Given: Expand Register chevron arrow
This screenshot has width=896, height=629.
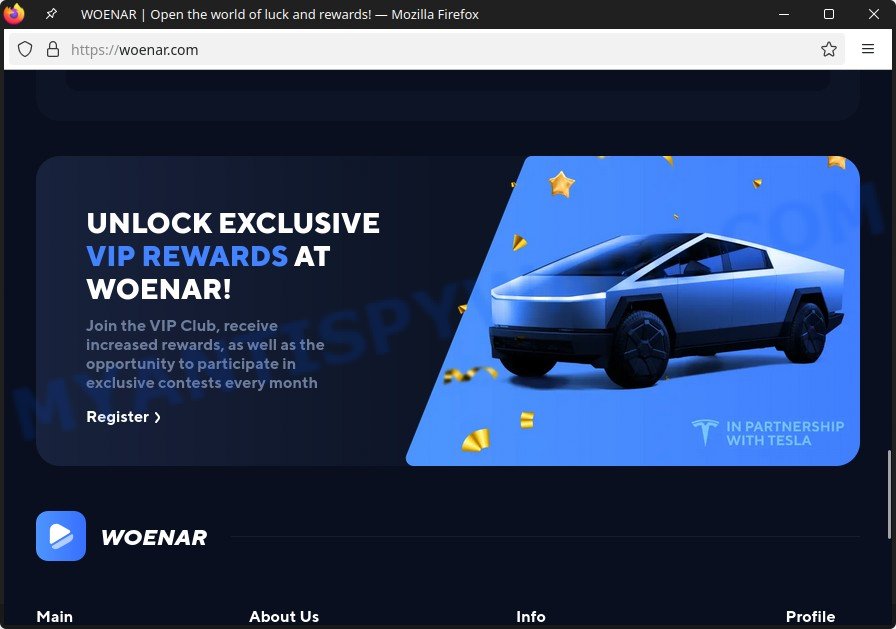Looking at the screenshot, I should [x=158, y=418].
